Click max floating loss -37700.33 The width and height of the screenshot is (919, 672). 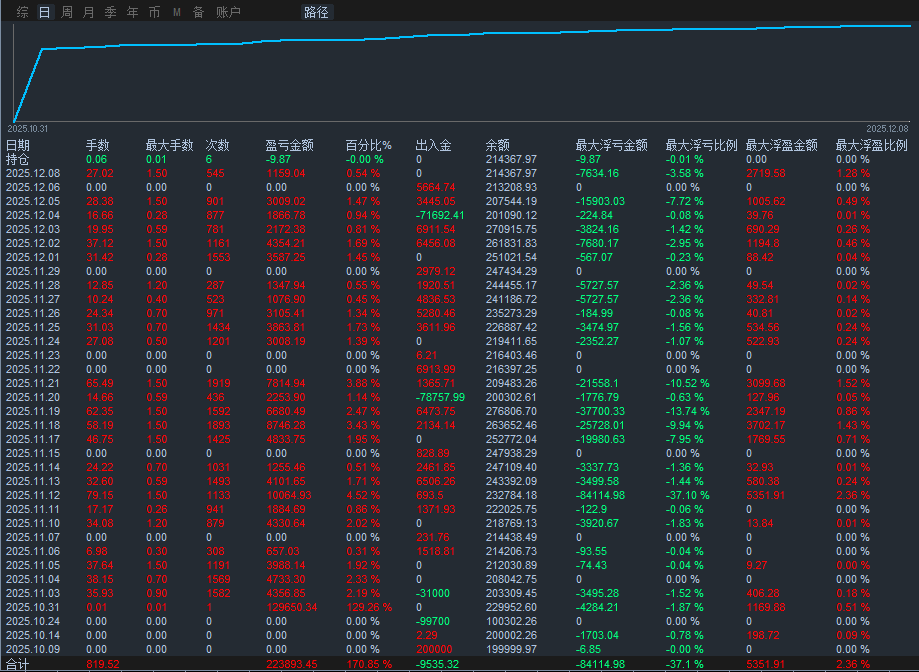600,411
